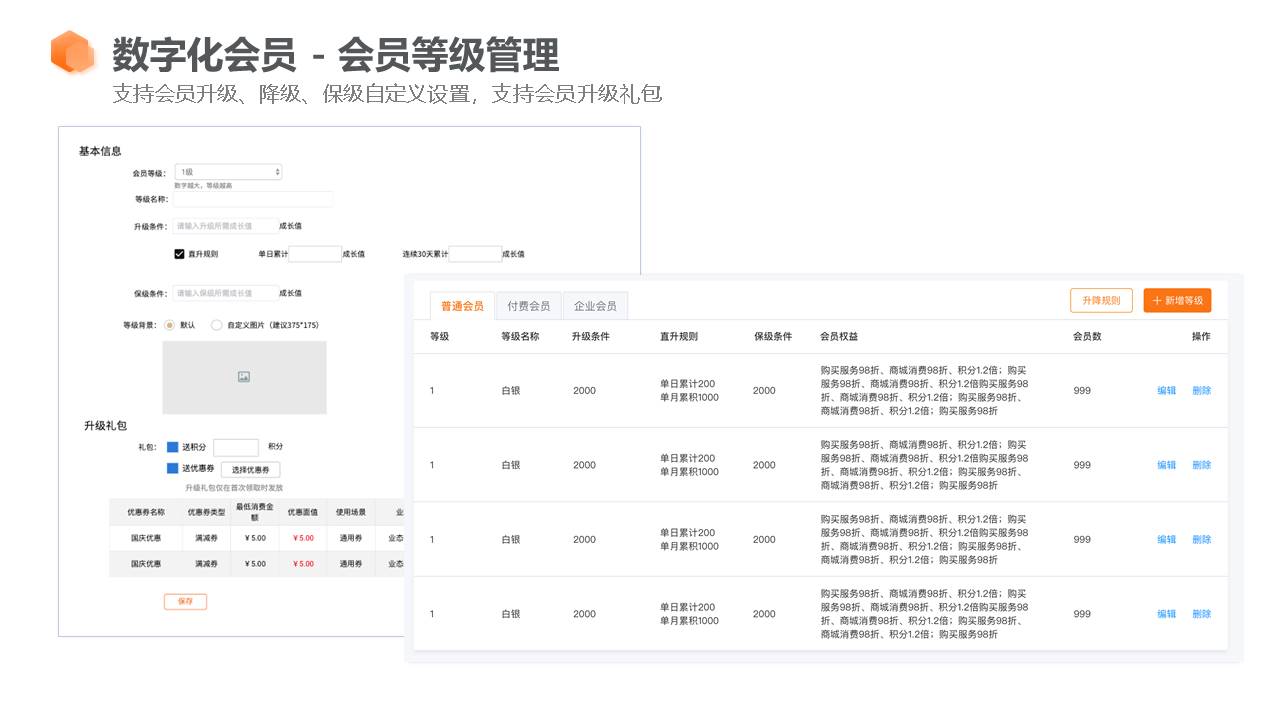Click the 等级名称 column header in level table
Image resolution: width=1280 pixels, height=720 pixels.
point(520,337)
